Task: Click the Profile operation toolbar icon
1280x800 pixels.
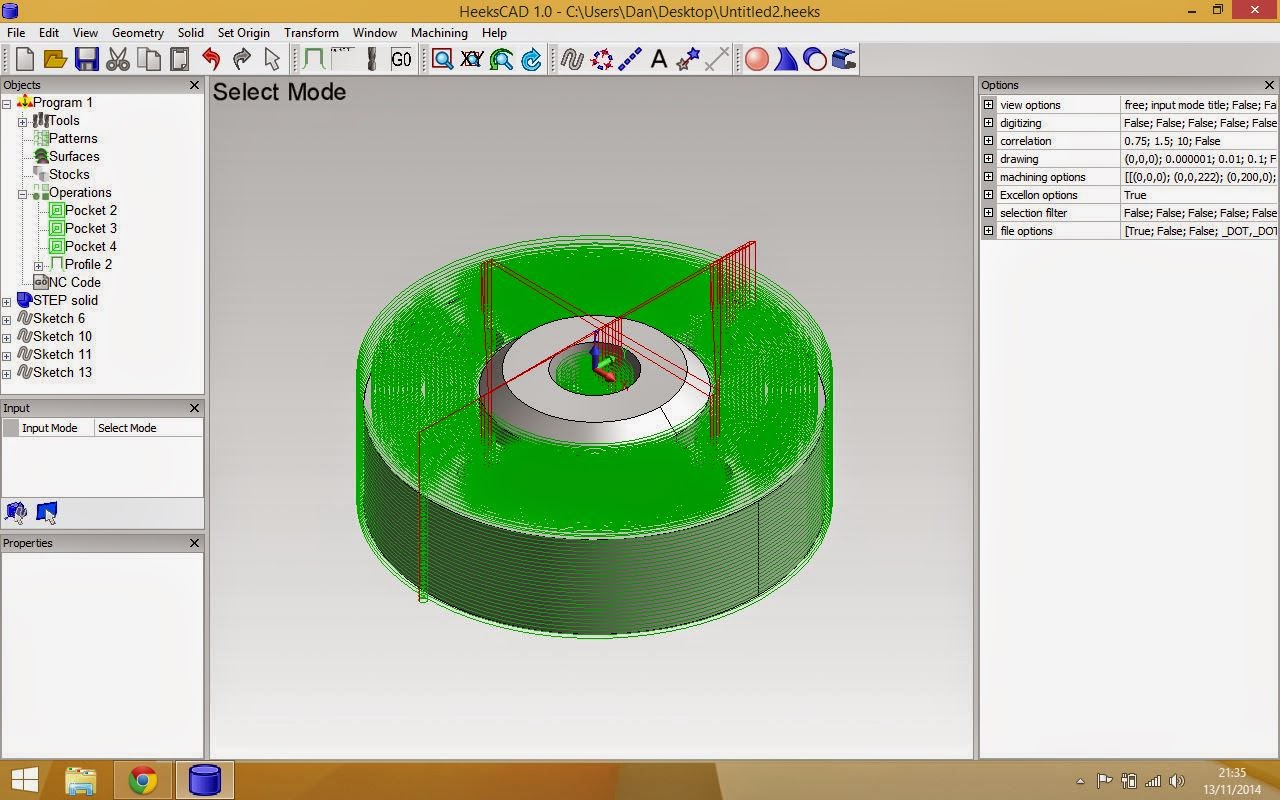Action: point(314,60)
